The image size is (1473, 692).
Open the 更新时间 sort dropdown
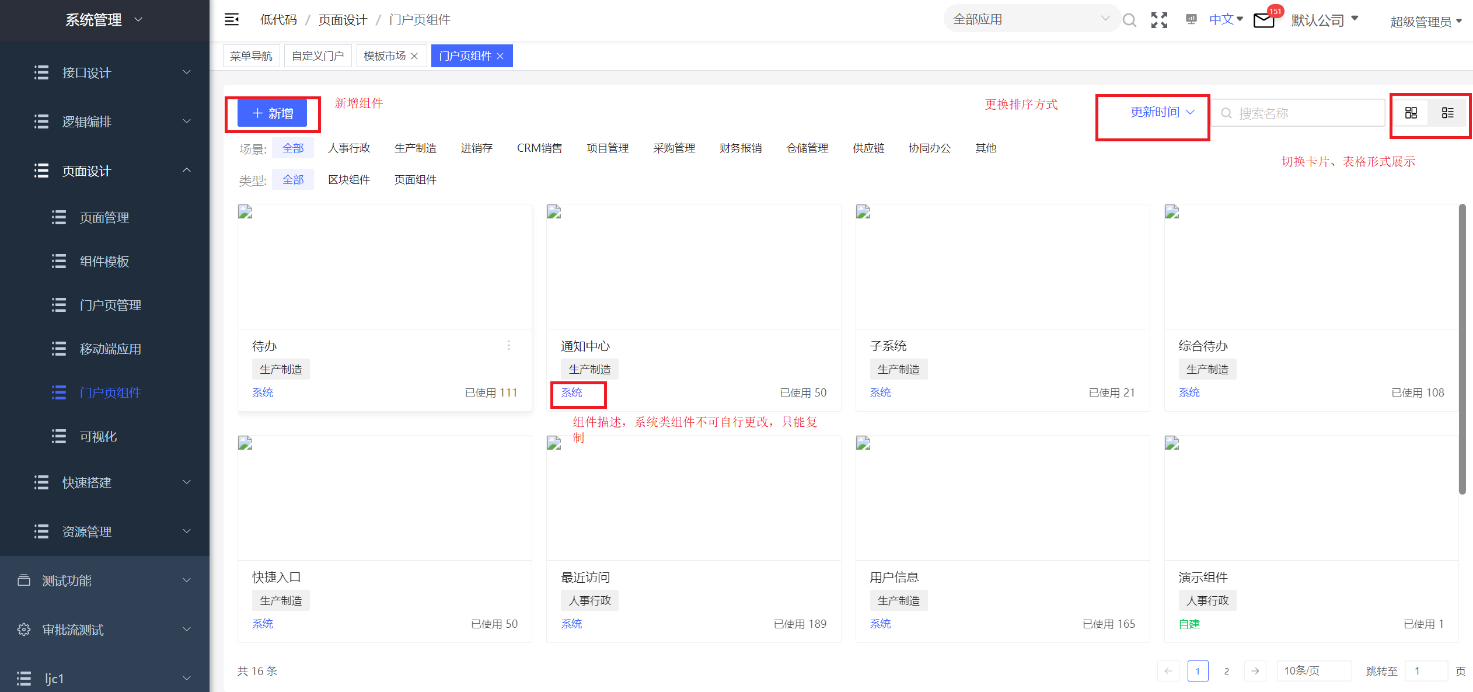1162,113
